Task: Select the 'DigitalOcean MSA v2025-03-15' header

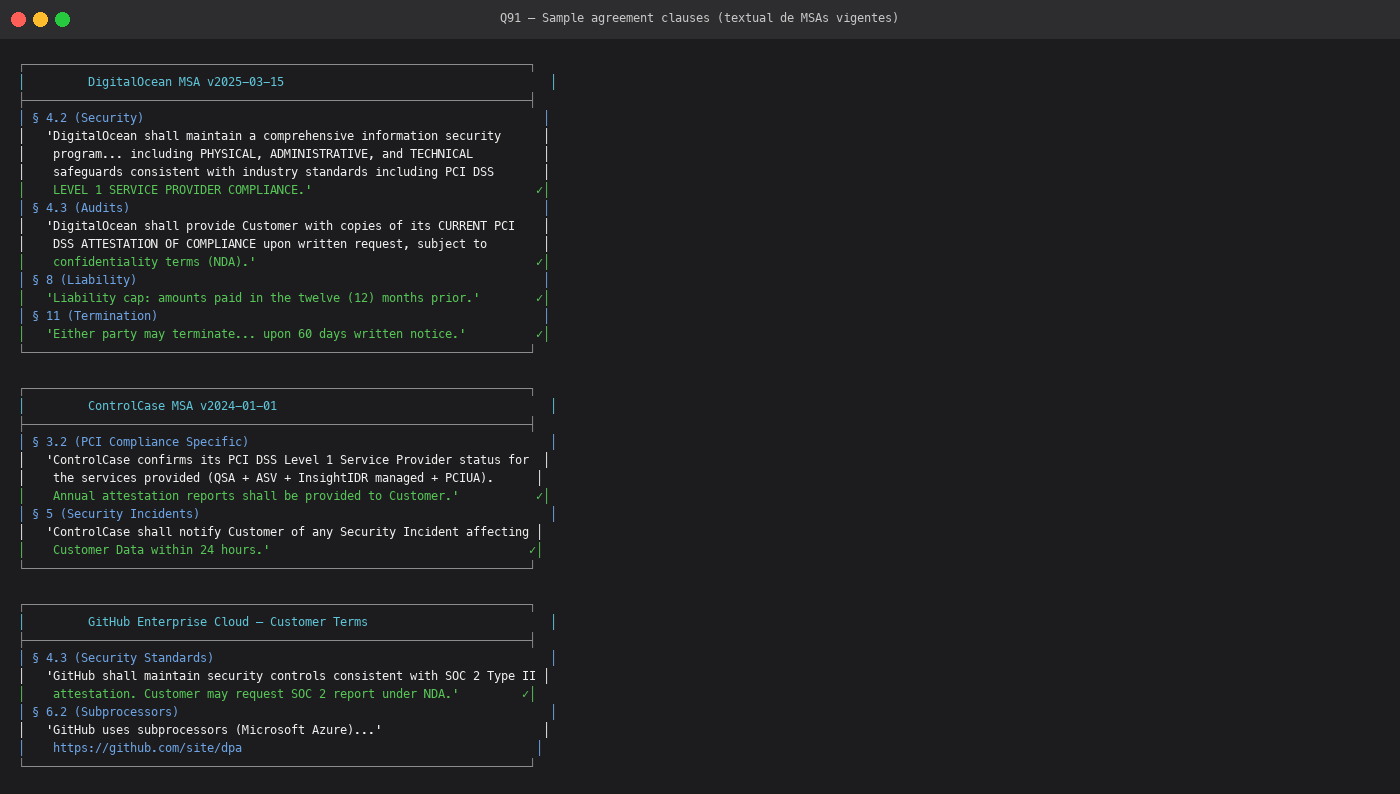Action: coord(186,82)
